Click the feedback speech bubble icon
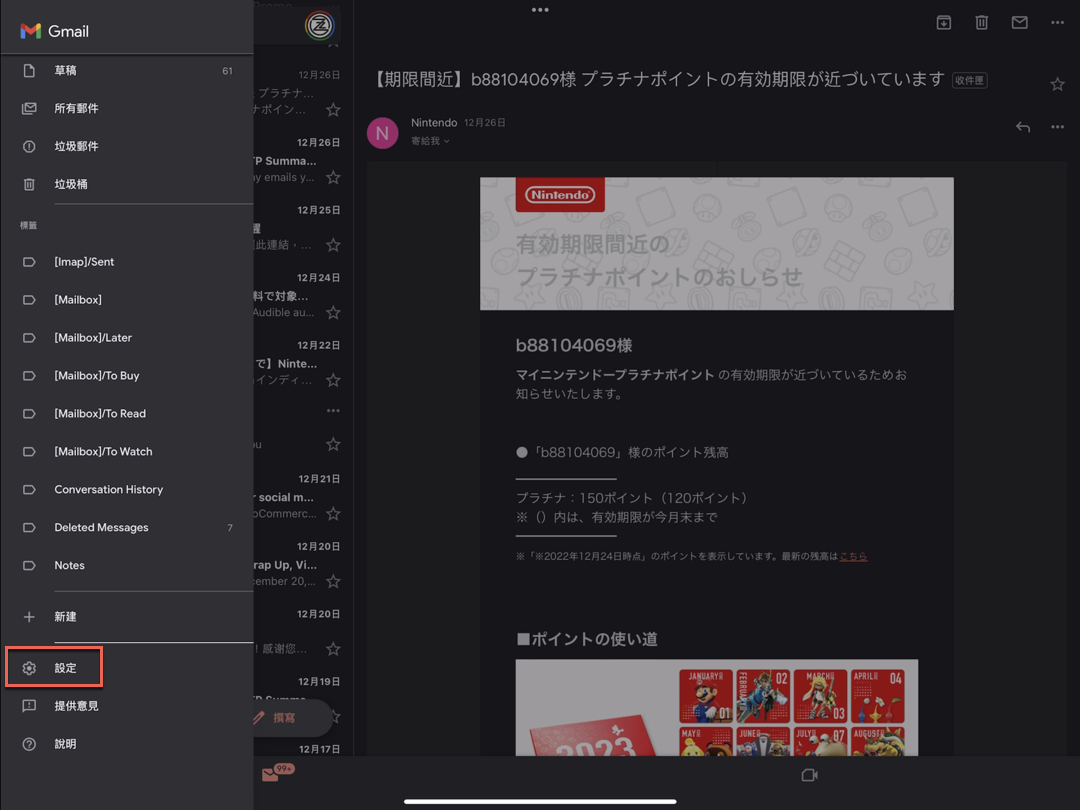 (x=29, y=706)
